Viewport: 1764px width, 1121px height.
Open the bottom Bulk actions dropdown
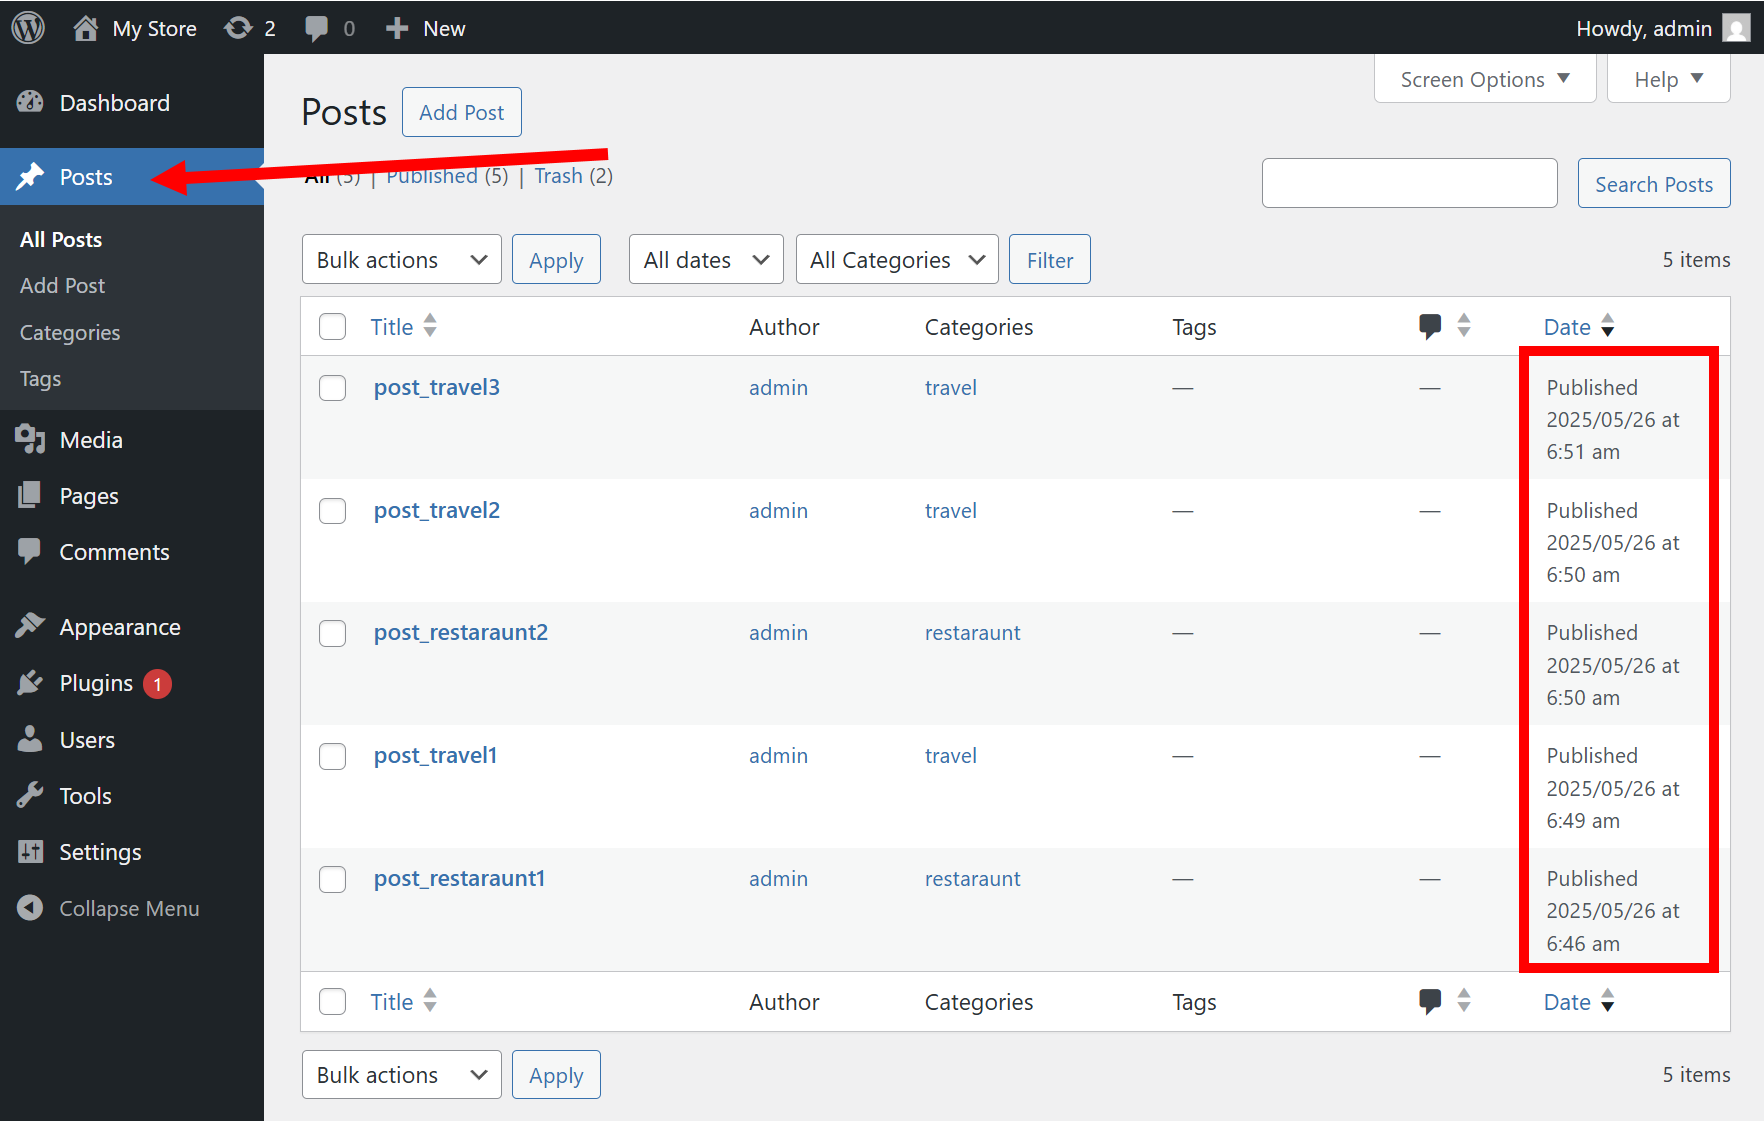tap(401, 1075)
